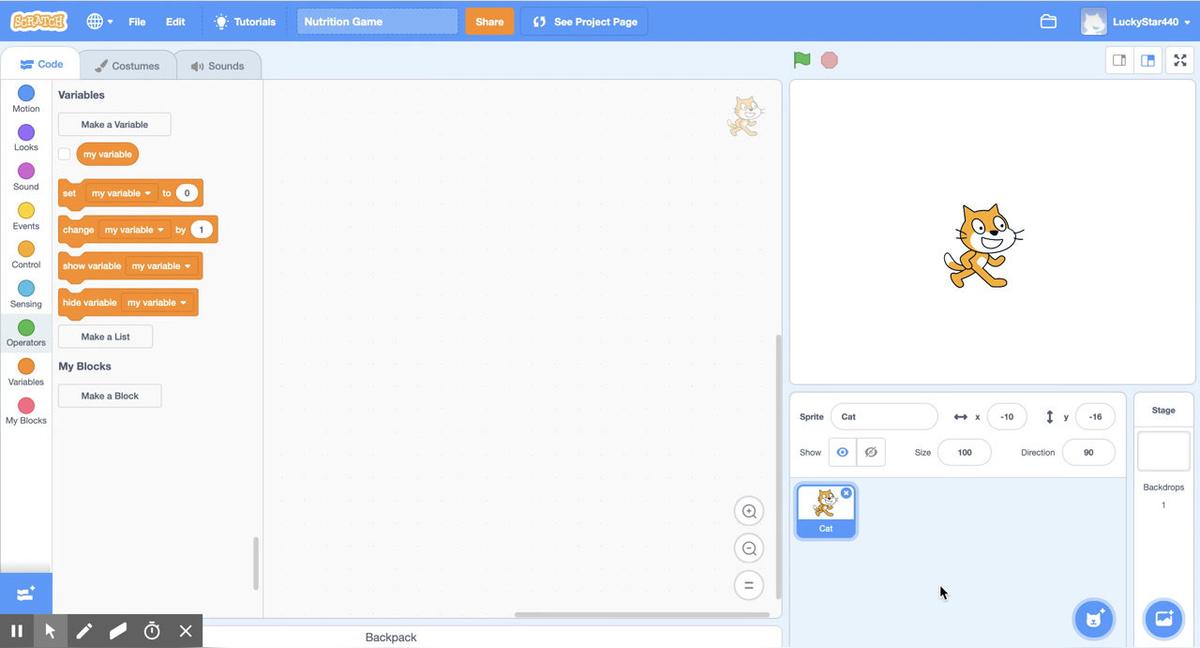Open the File menu
The height and width of the screenshot is (648, 1200).
[x=137, y=21]
